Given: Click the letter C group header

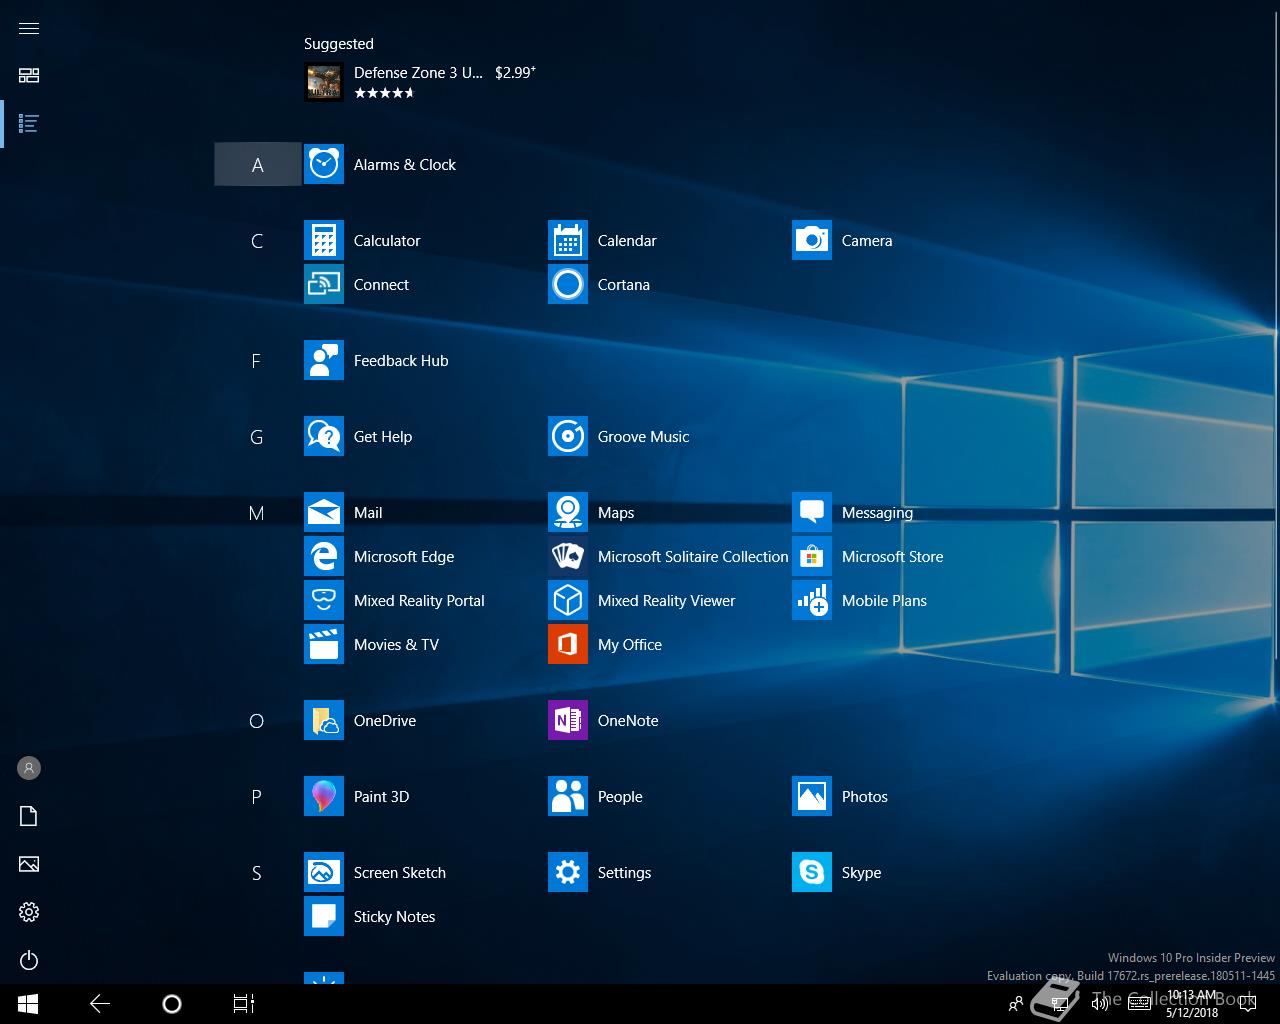Looking at the screenshot, I should pyautogui.click(x=257, y=241).
